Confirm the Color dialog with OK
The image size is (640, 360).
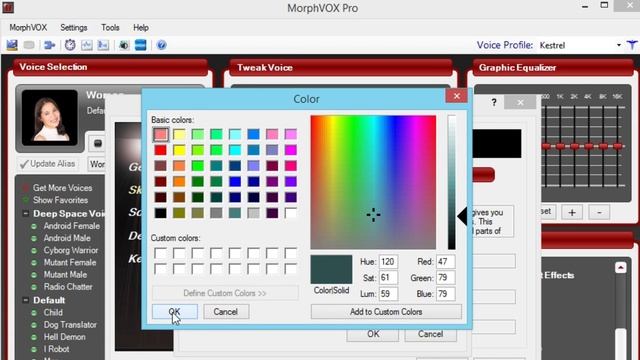[x=175, y=312]
